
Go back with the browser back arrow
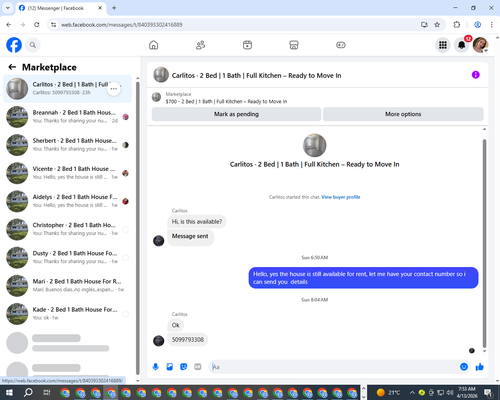9,25
